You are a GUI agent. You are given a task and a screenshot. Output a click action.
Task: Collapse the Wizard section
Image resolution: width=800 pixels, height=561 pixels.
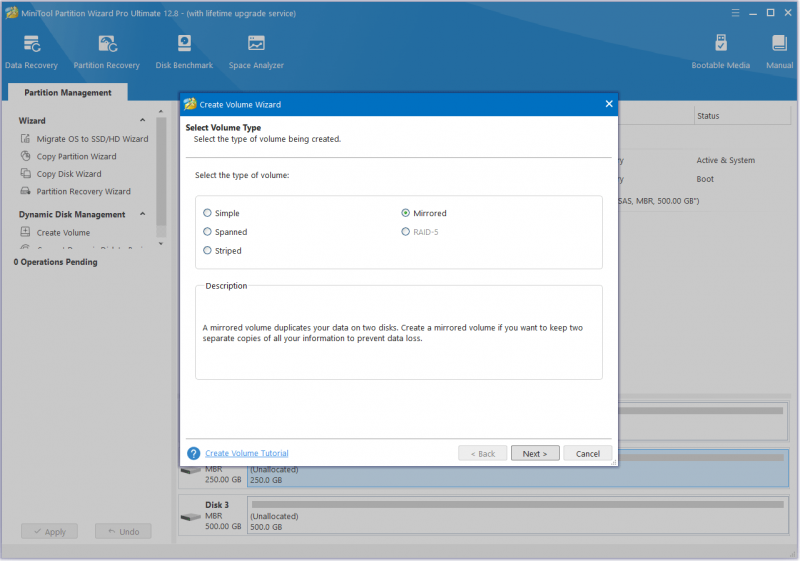[x=142, y=120]
